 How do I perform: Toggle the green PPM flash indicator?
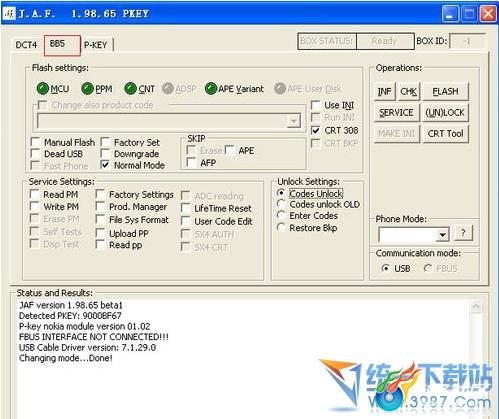(x=87, y=89)
